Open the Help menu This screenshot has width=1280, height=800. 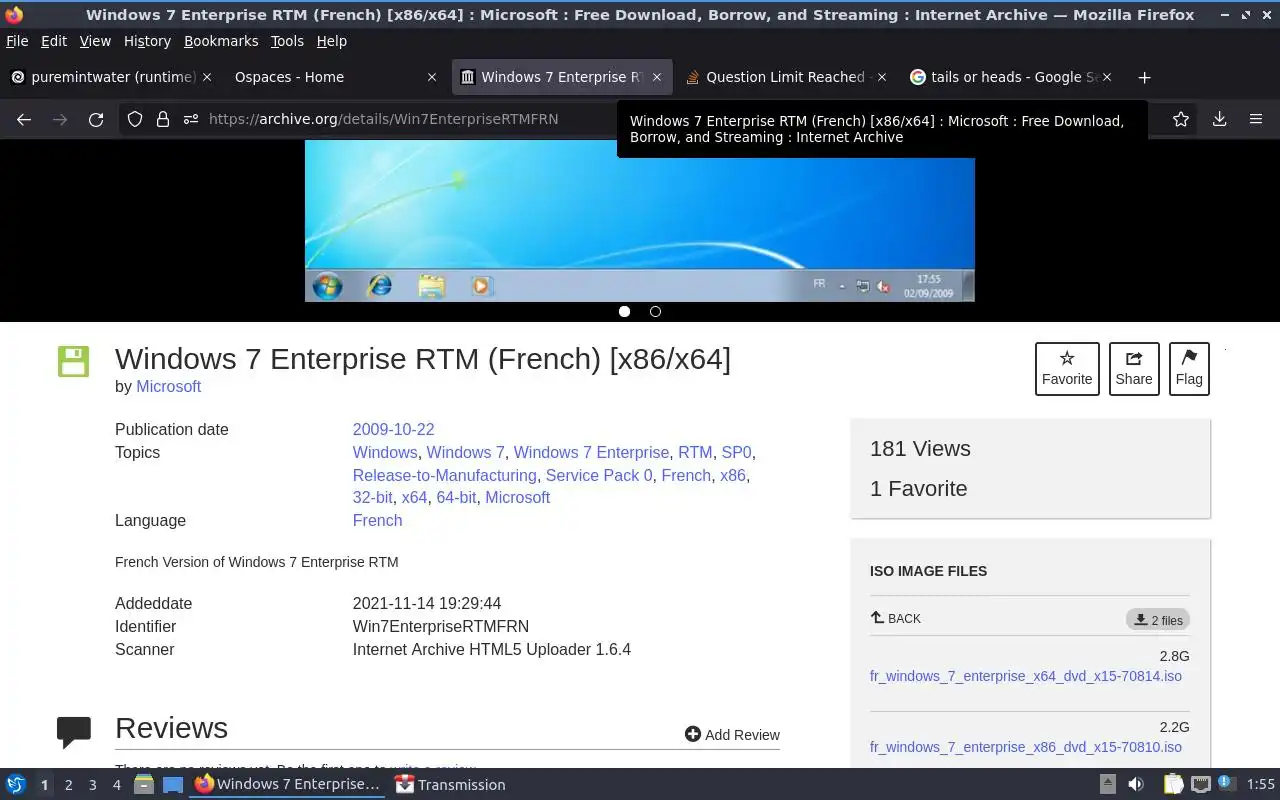click(x=332, y=41)
